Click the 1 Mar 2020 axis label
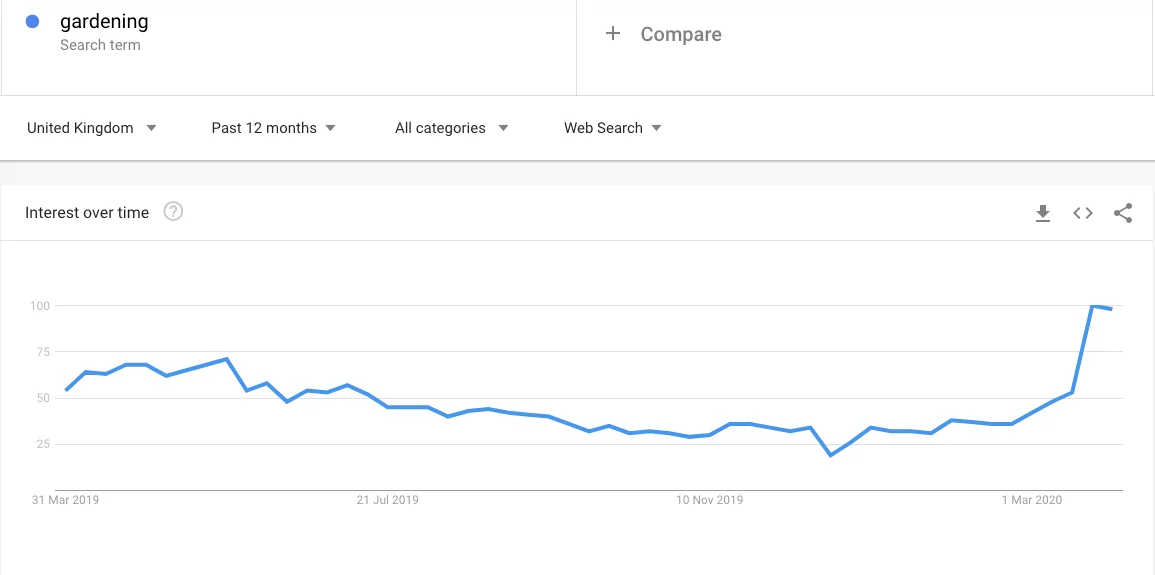The height and width of the screenshot is (575, 1155). (1032, 500)
